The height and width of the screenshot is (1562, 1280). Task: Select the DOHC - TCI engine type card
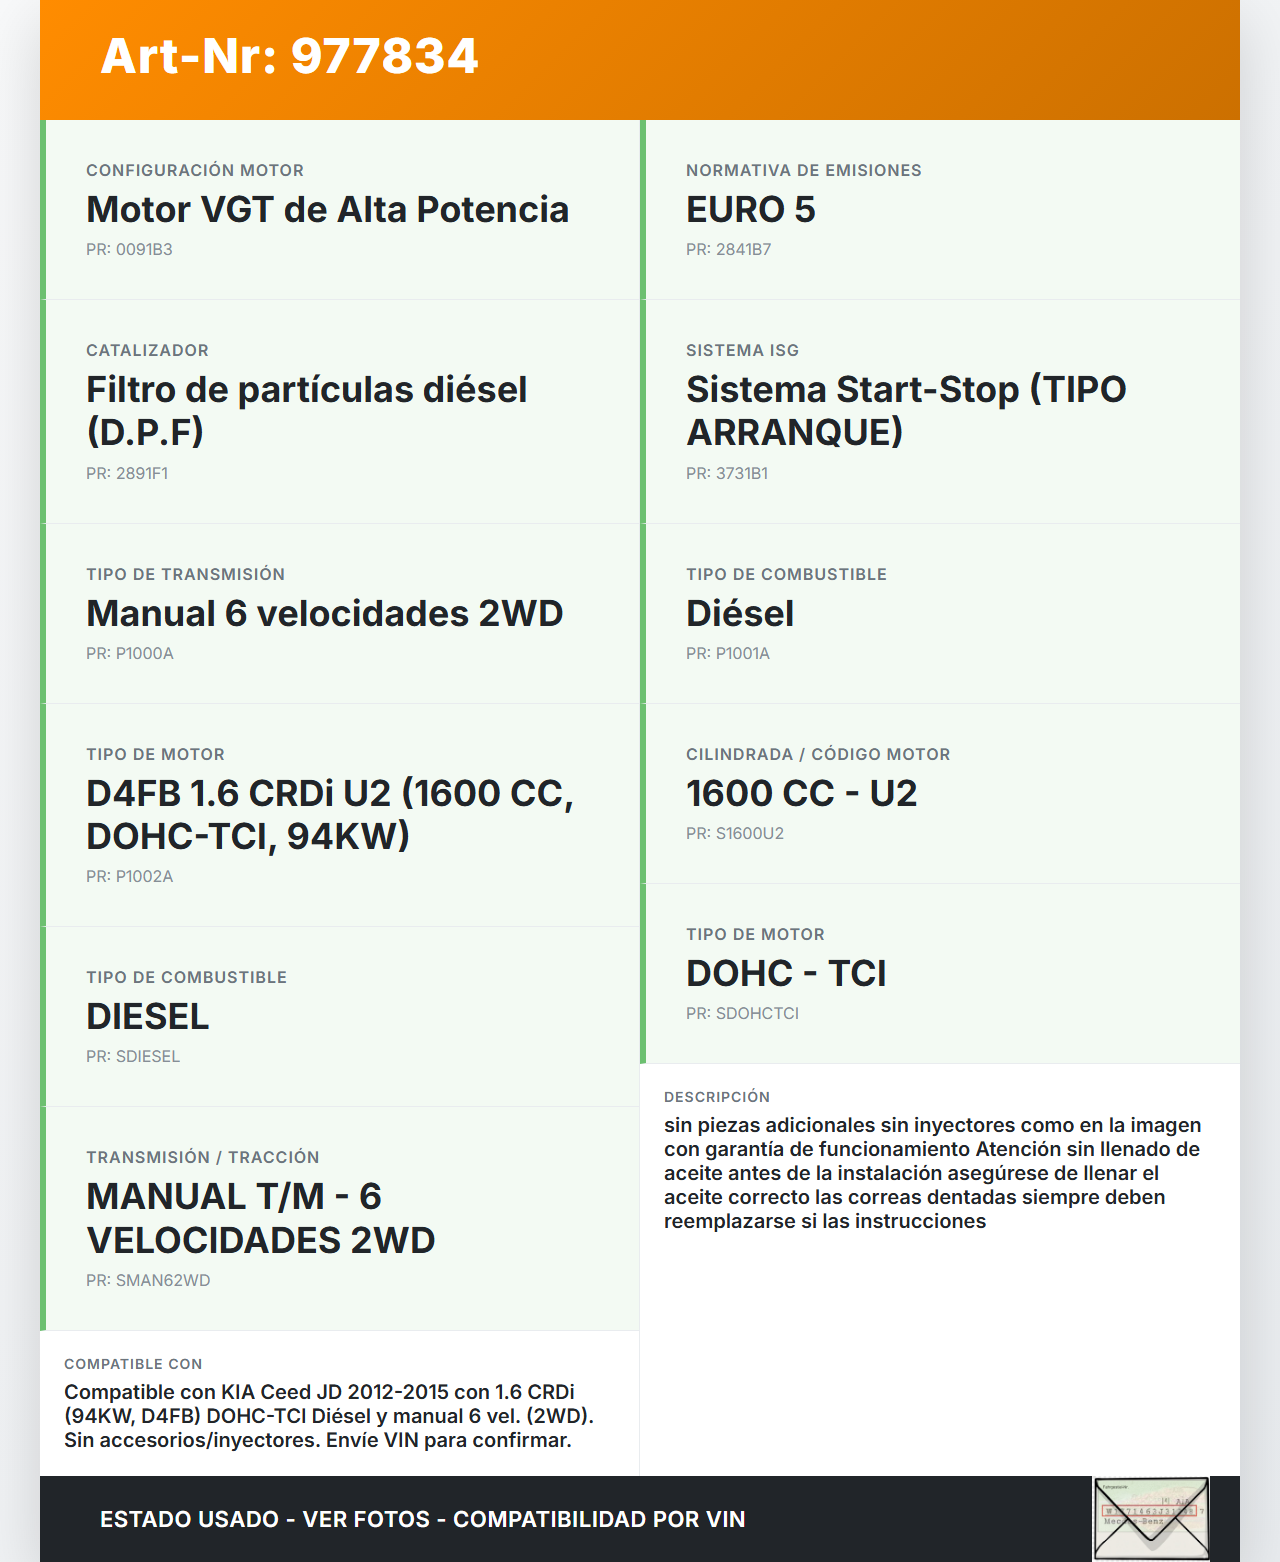coord(940,973)
